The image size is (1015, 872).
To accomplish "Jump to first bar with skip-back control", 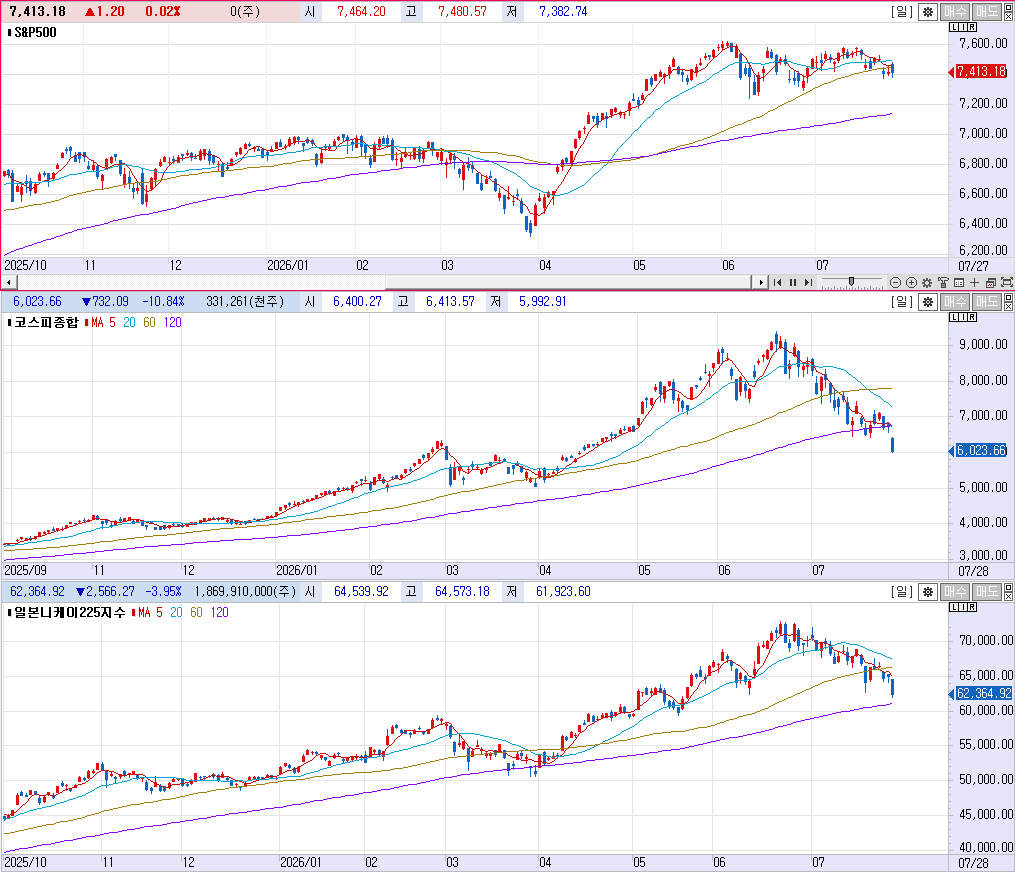I will click(777, 282).
